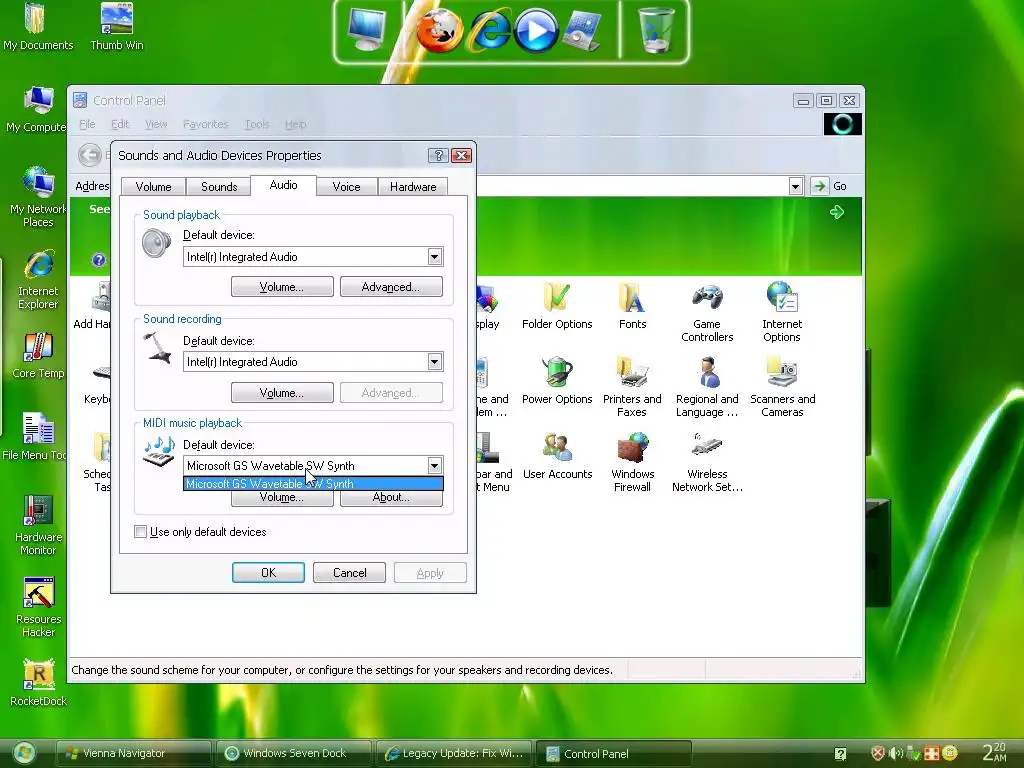This screenshot has height=768, width=1024.
Task: Click the Control Panel back navigation button
Action: (x=90, y=155)
